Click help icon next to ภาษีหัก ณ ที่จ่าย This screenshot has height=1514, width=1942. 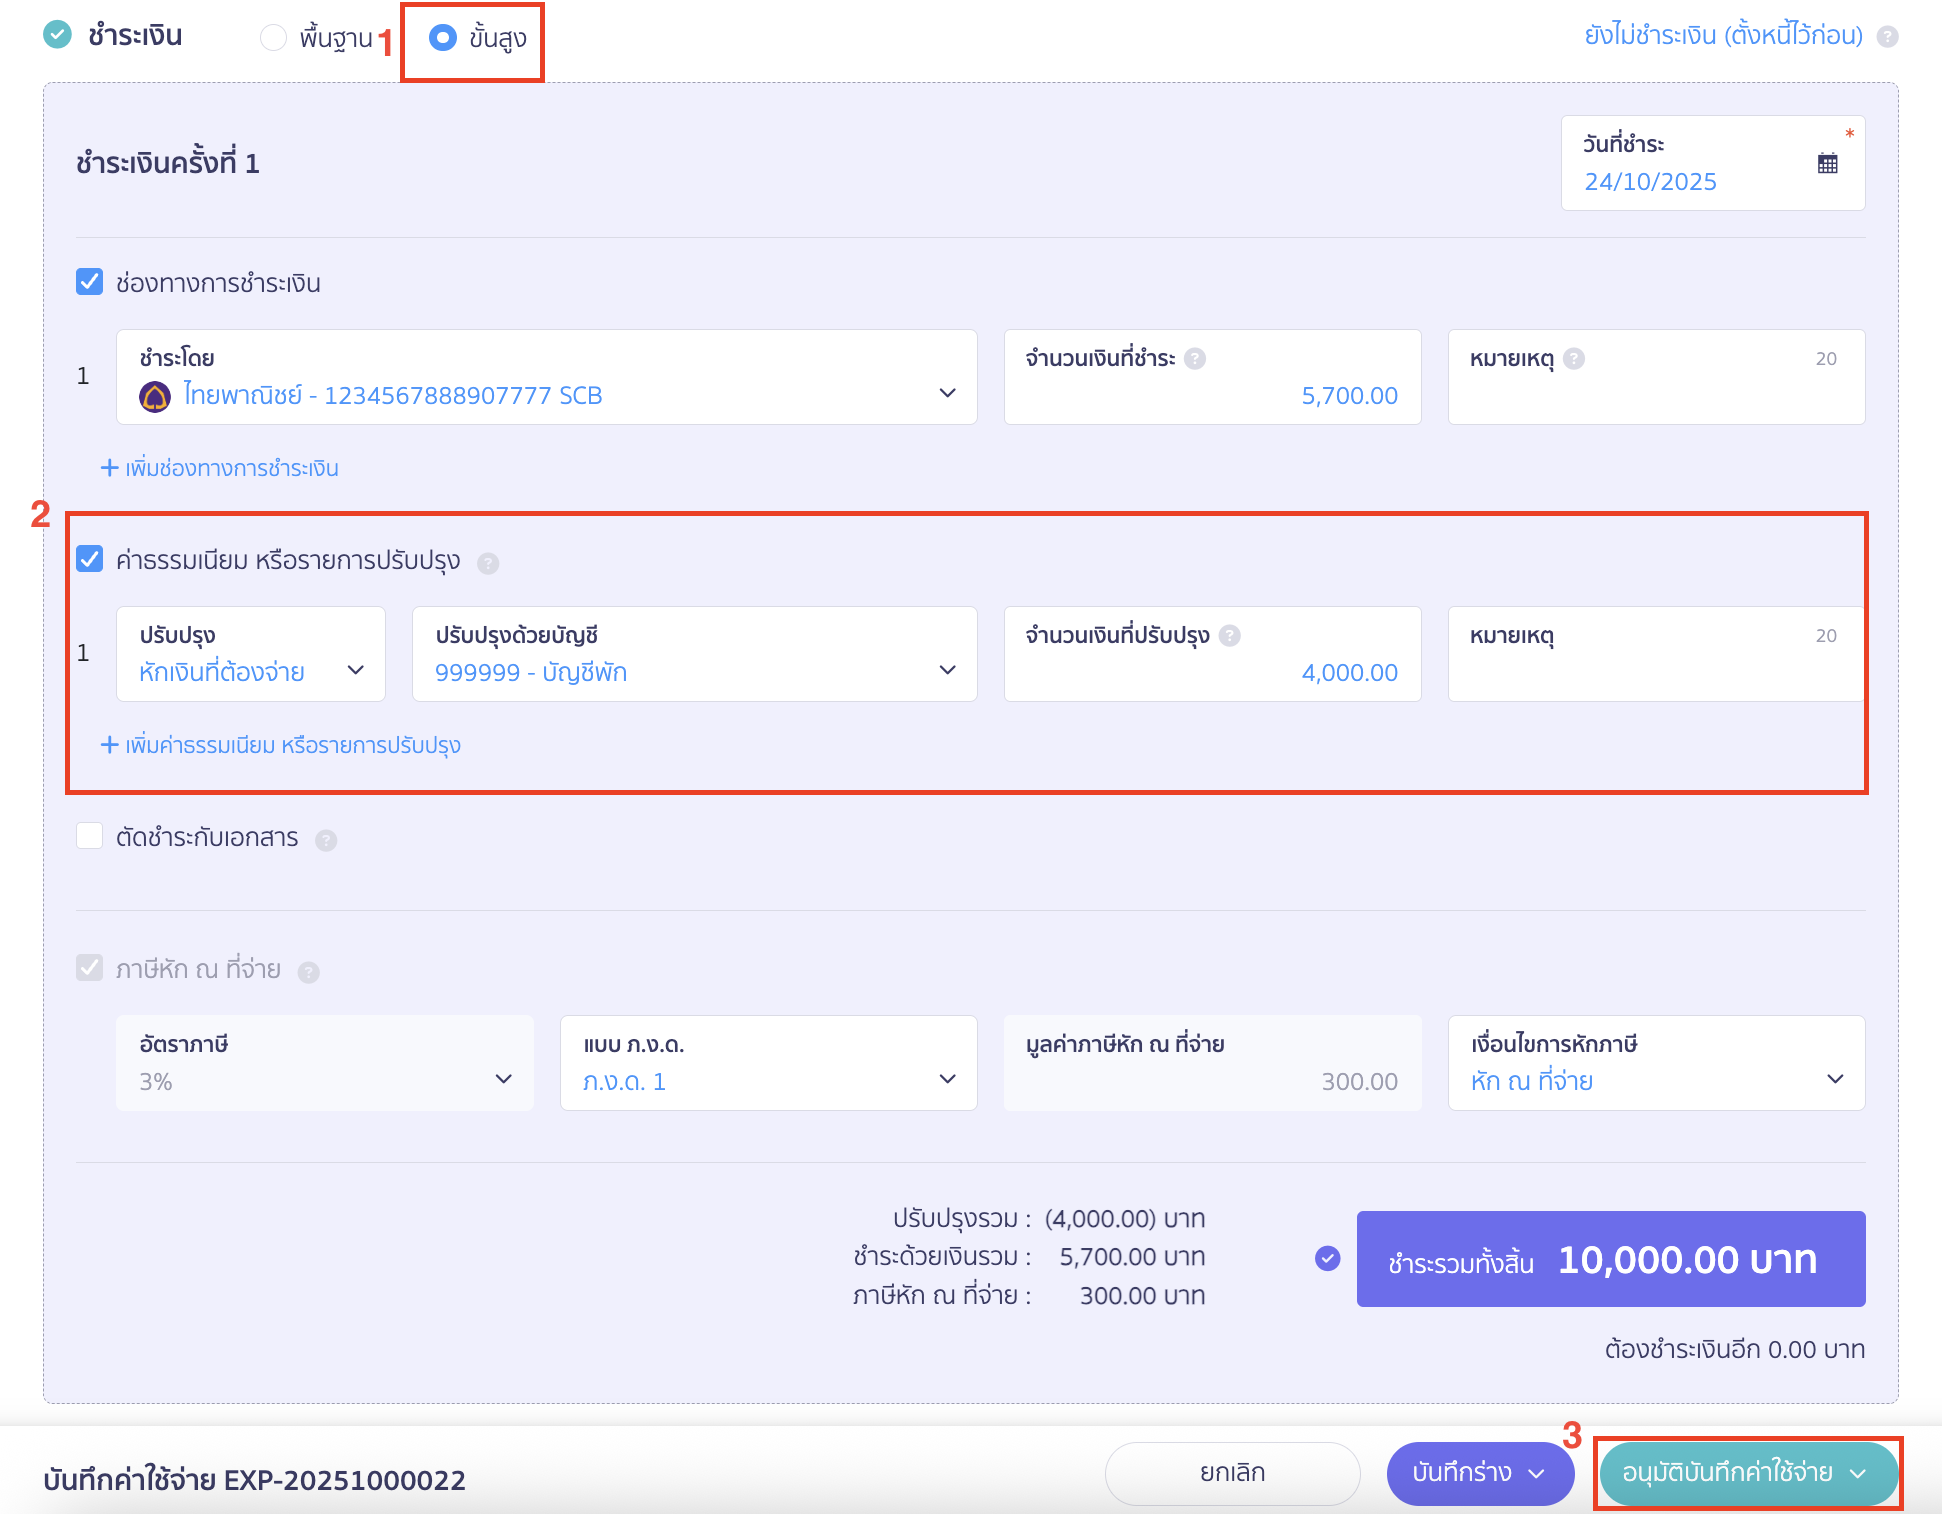coord(309,972)
